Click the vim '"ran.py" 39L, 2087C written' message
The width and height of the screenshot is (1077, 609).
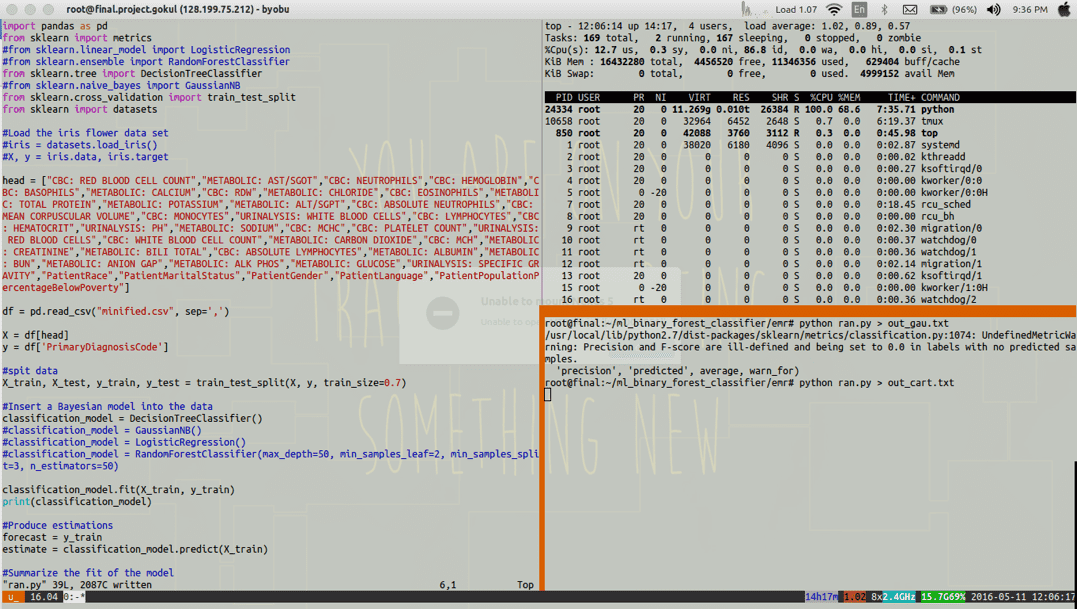[x=77, y=585]
